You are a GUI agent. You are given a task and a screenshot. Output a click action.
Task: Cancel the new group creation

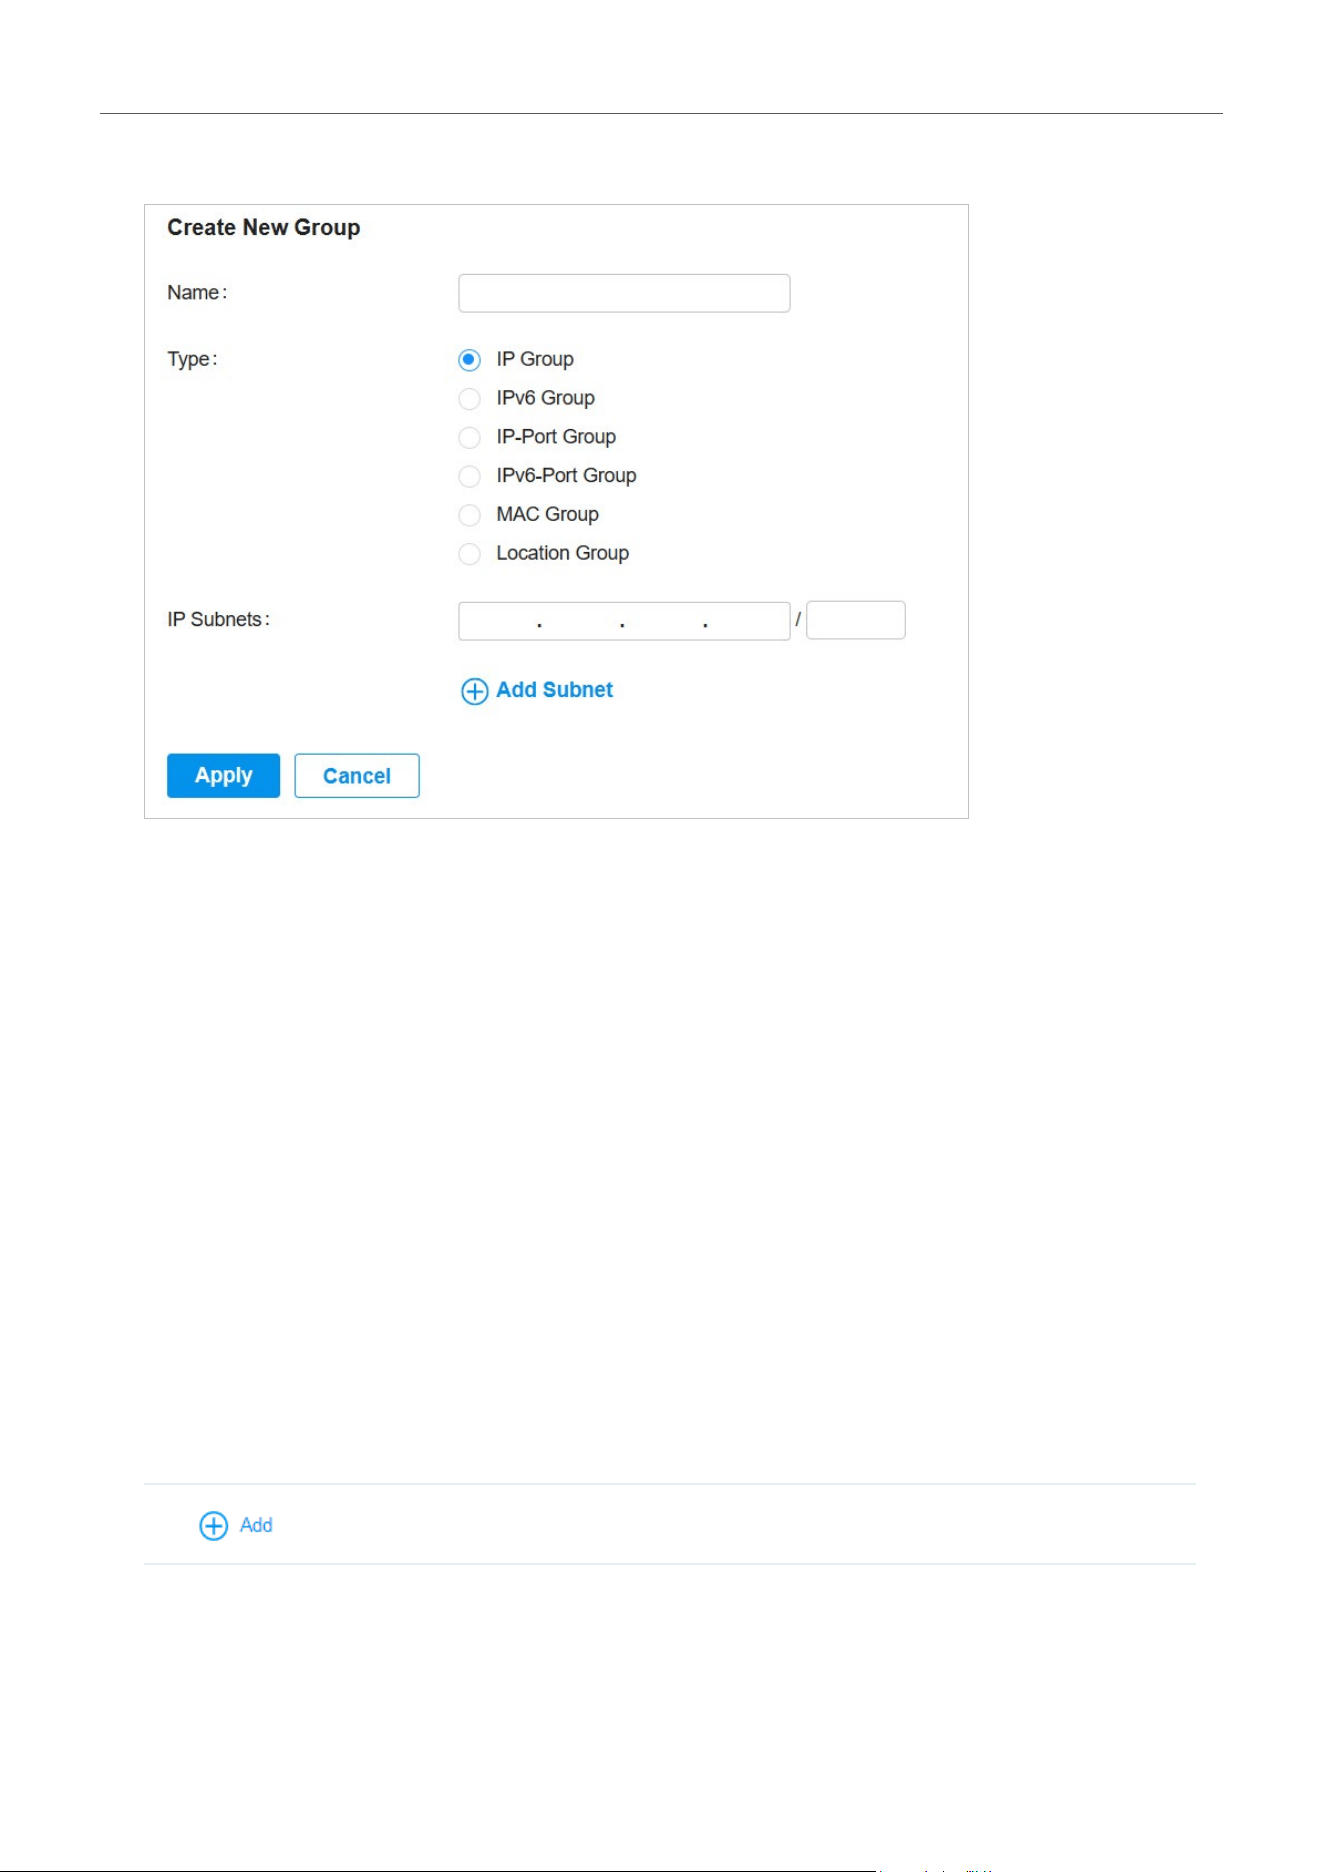(357, 776)
